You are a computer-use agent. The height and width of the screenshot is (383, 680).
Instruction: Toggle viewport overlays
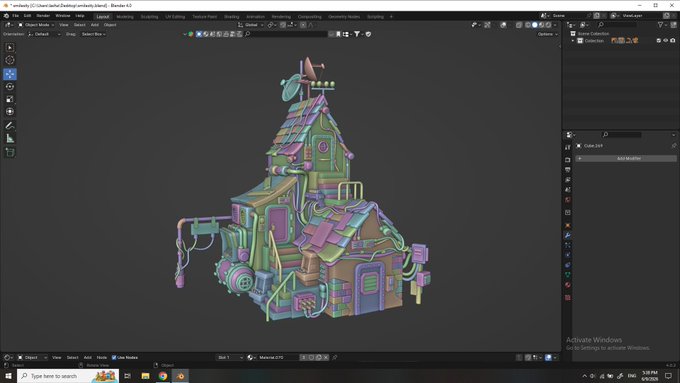point(503,25)
